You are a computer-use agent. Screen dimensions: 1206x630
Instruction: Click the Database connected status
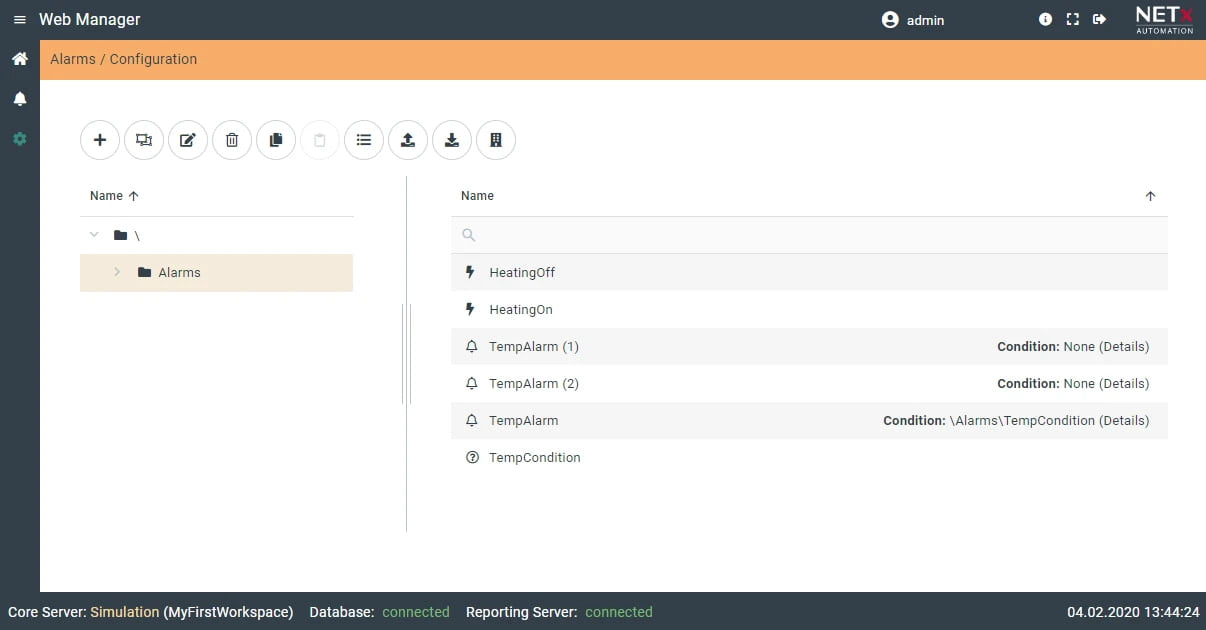point(416,612)
